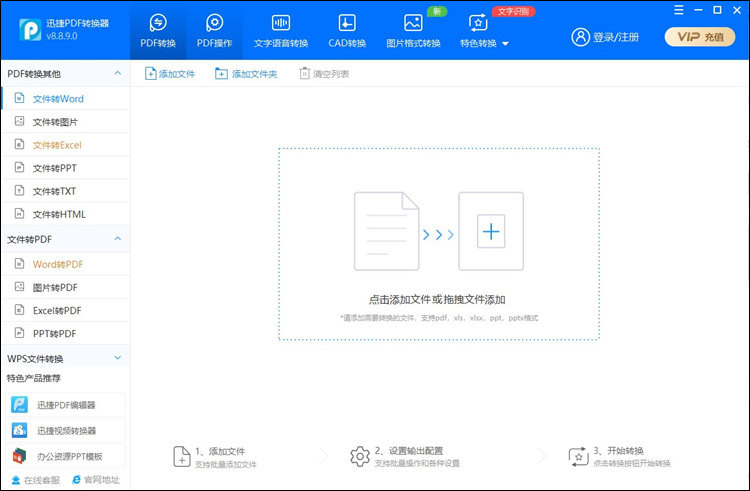The width and height of the screenshot is (750, 491).
Task: Click the 迅捷视频转换器 product icon
Action: point(20,431)
